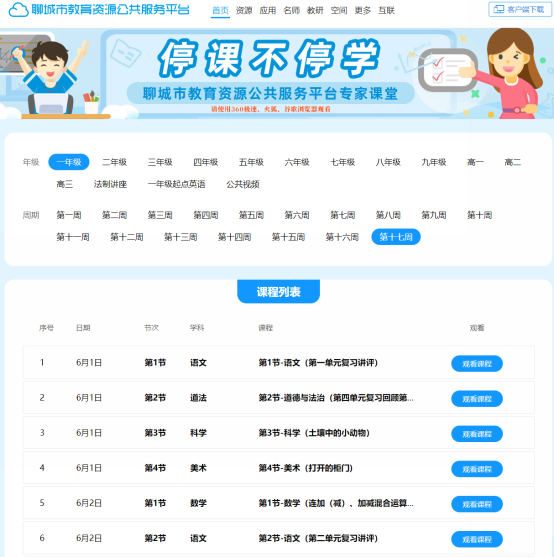Click 观看课程 for the 科学 土壤中的小动物 lesson
Viewport: 554px width, 557px height.
click(x=477, y=434)
